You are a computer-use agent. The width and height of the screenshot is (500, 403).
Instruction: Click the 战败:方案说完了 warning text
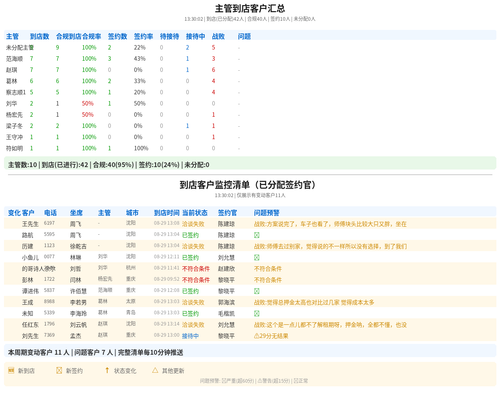[x=330, y=224]
